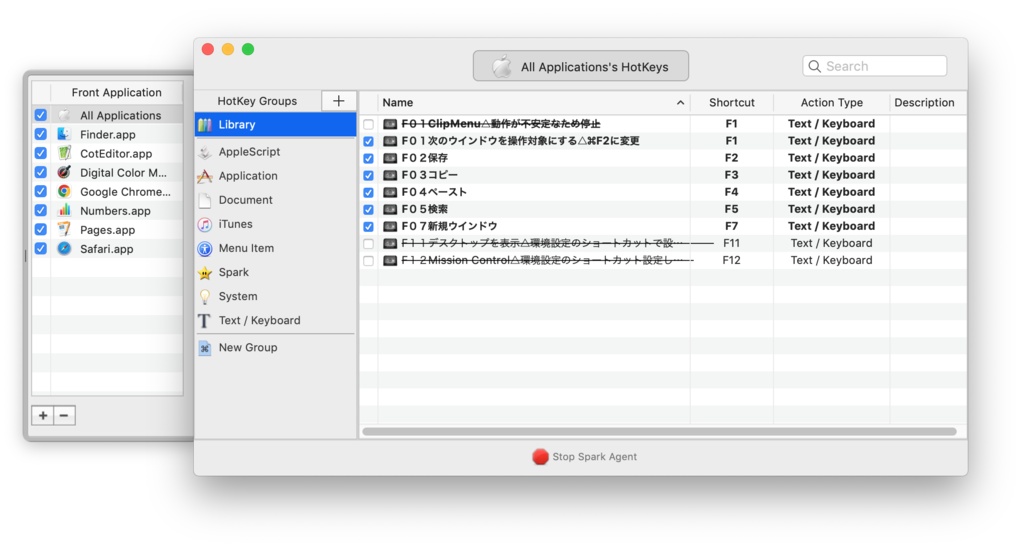Click the keyboard icon of the F02保存 row
The image size is (1024, 550).
(x=391, y=158)
